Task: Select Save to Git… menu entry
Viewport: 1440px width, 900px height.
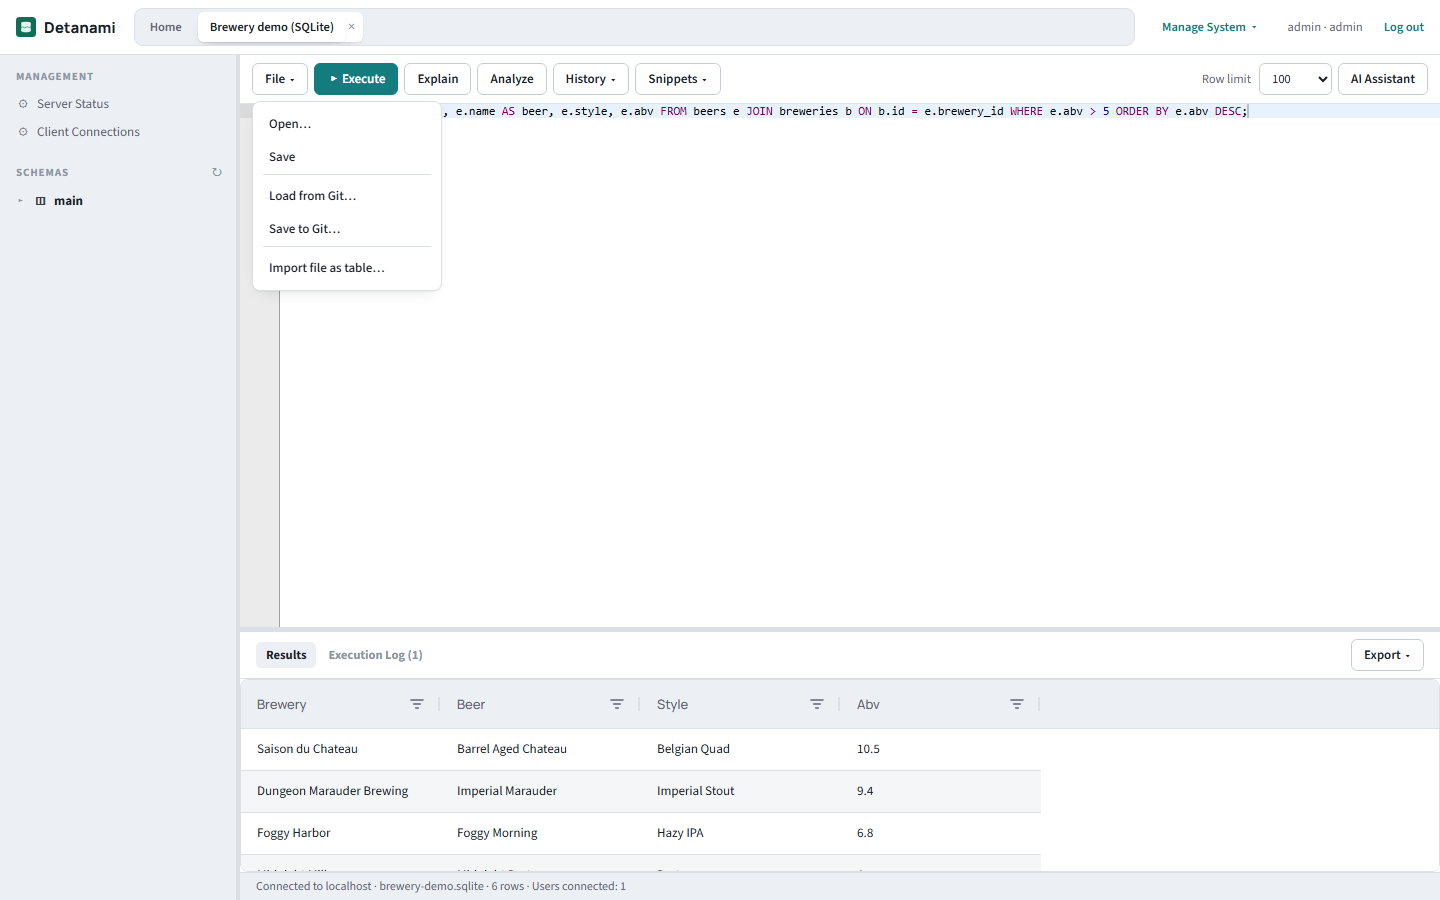Action: [347, 229]
